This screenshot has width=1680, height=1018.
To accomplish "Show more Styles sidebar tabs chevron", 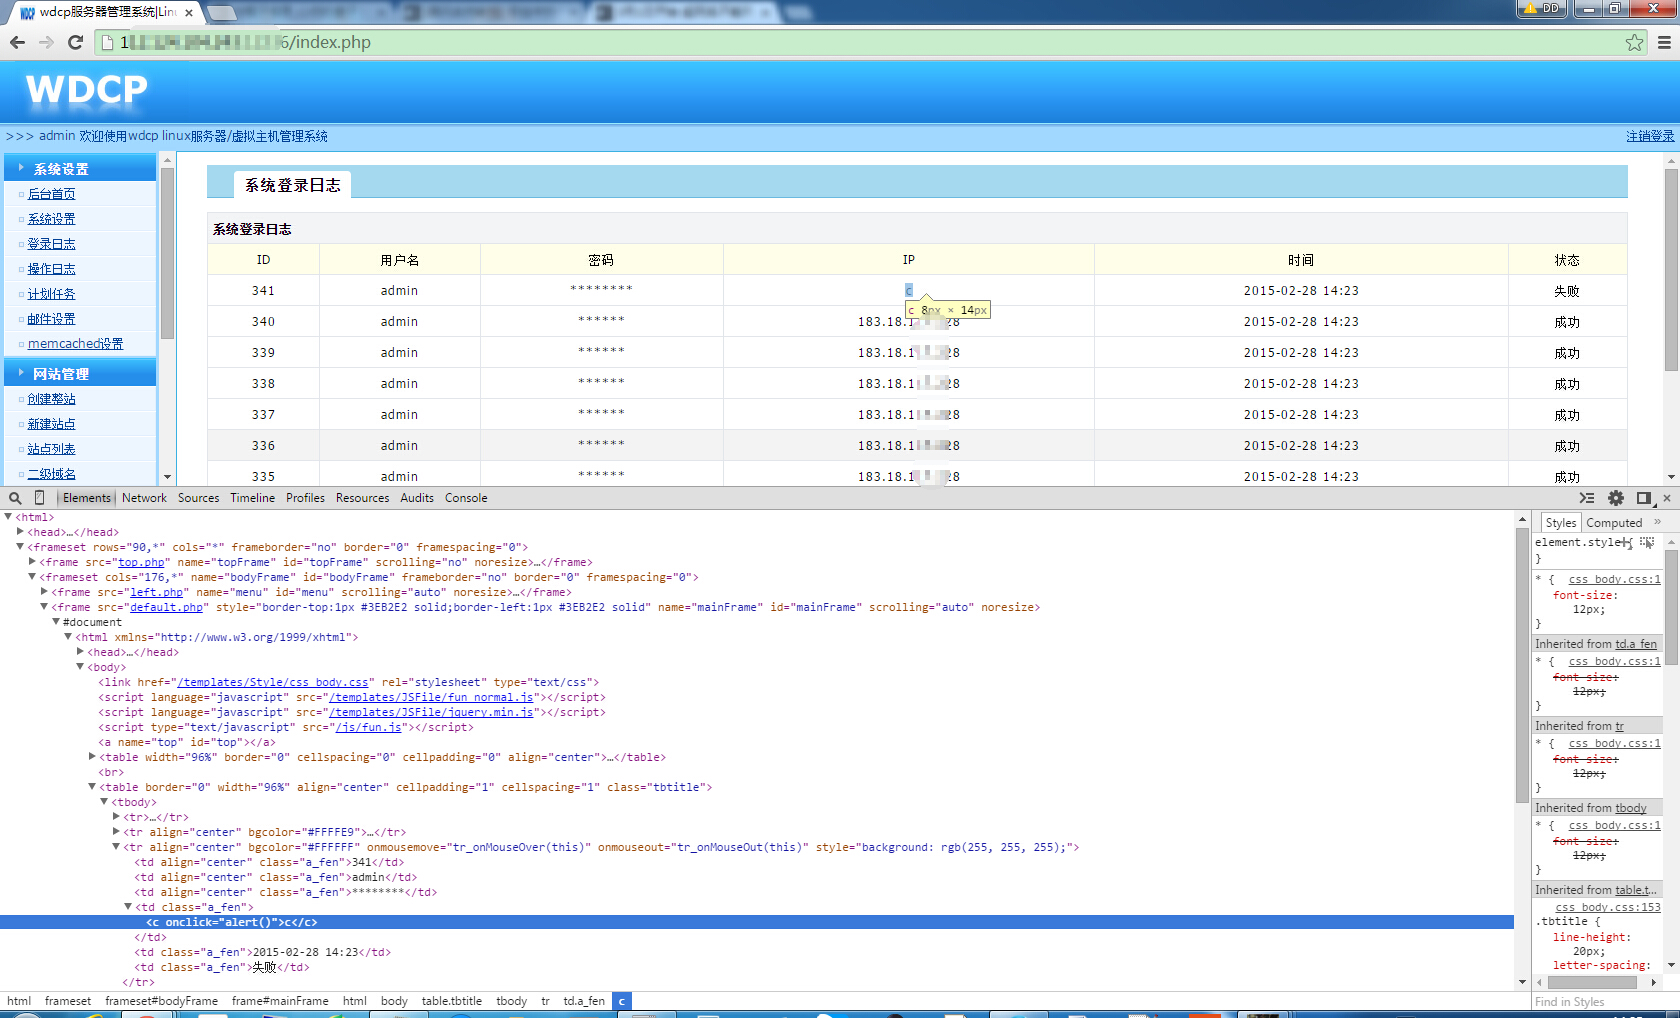I will click(1658, 522).
